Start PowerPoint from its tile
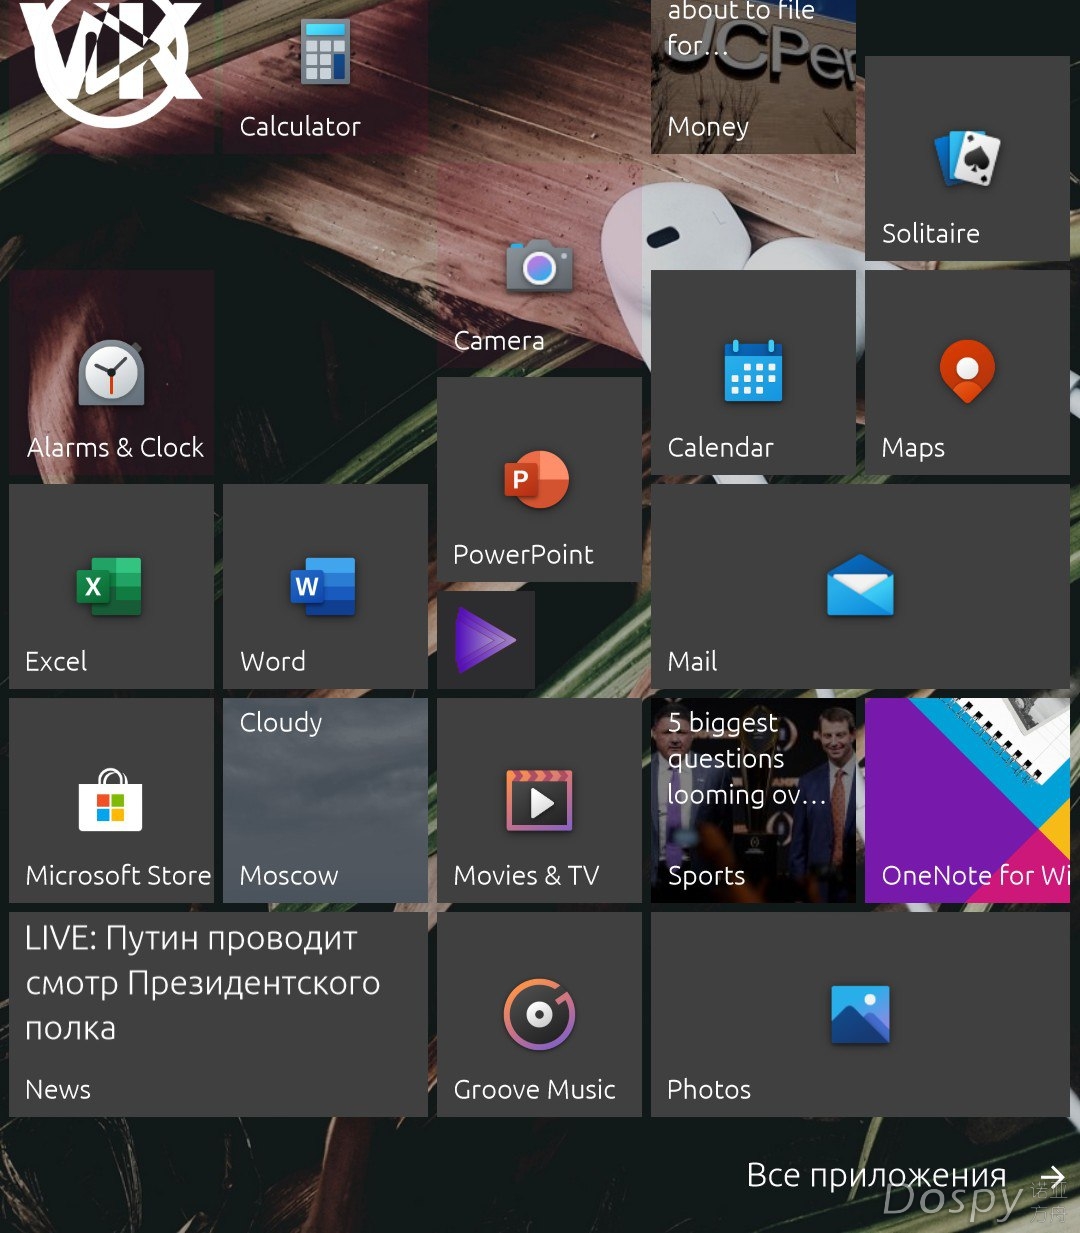This screenshot has height=1233, width=1080. [539, 479]
